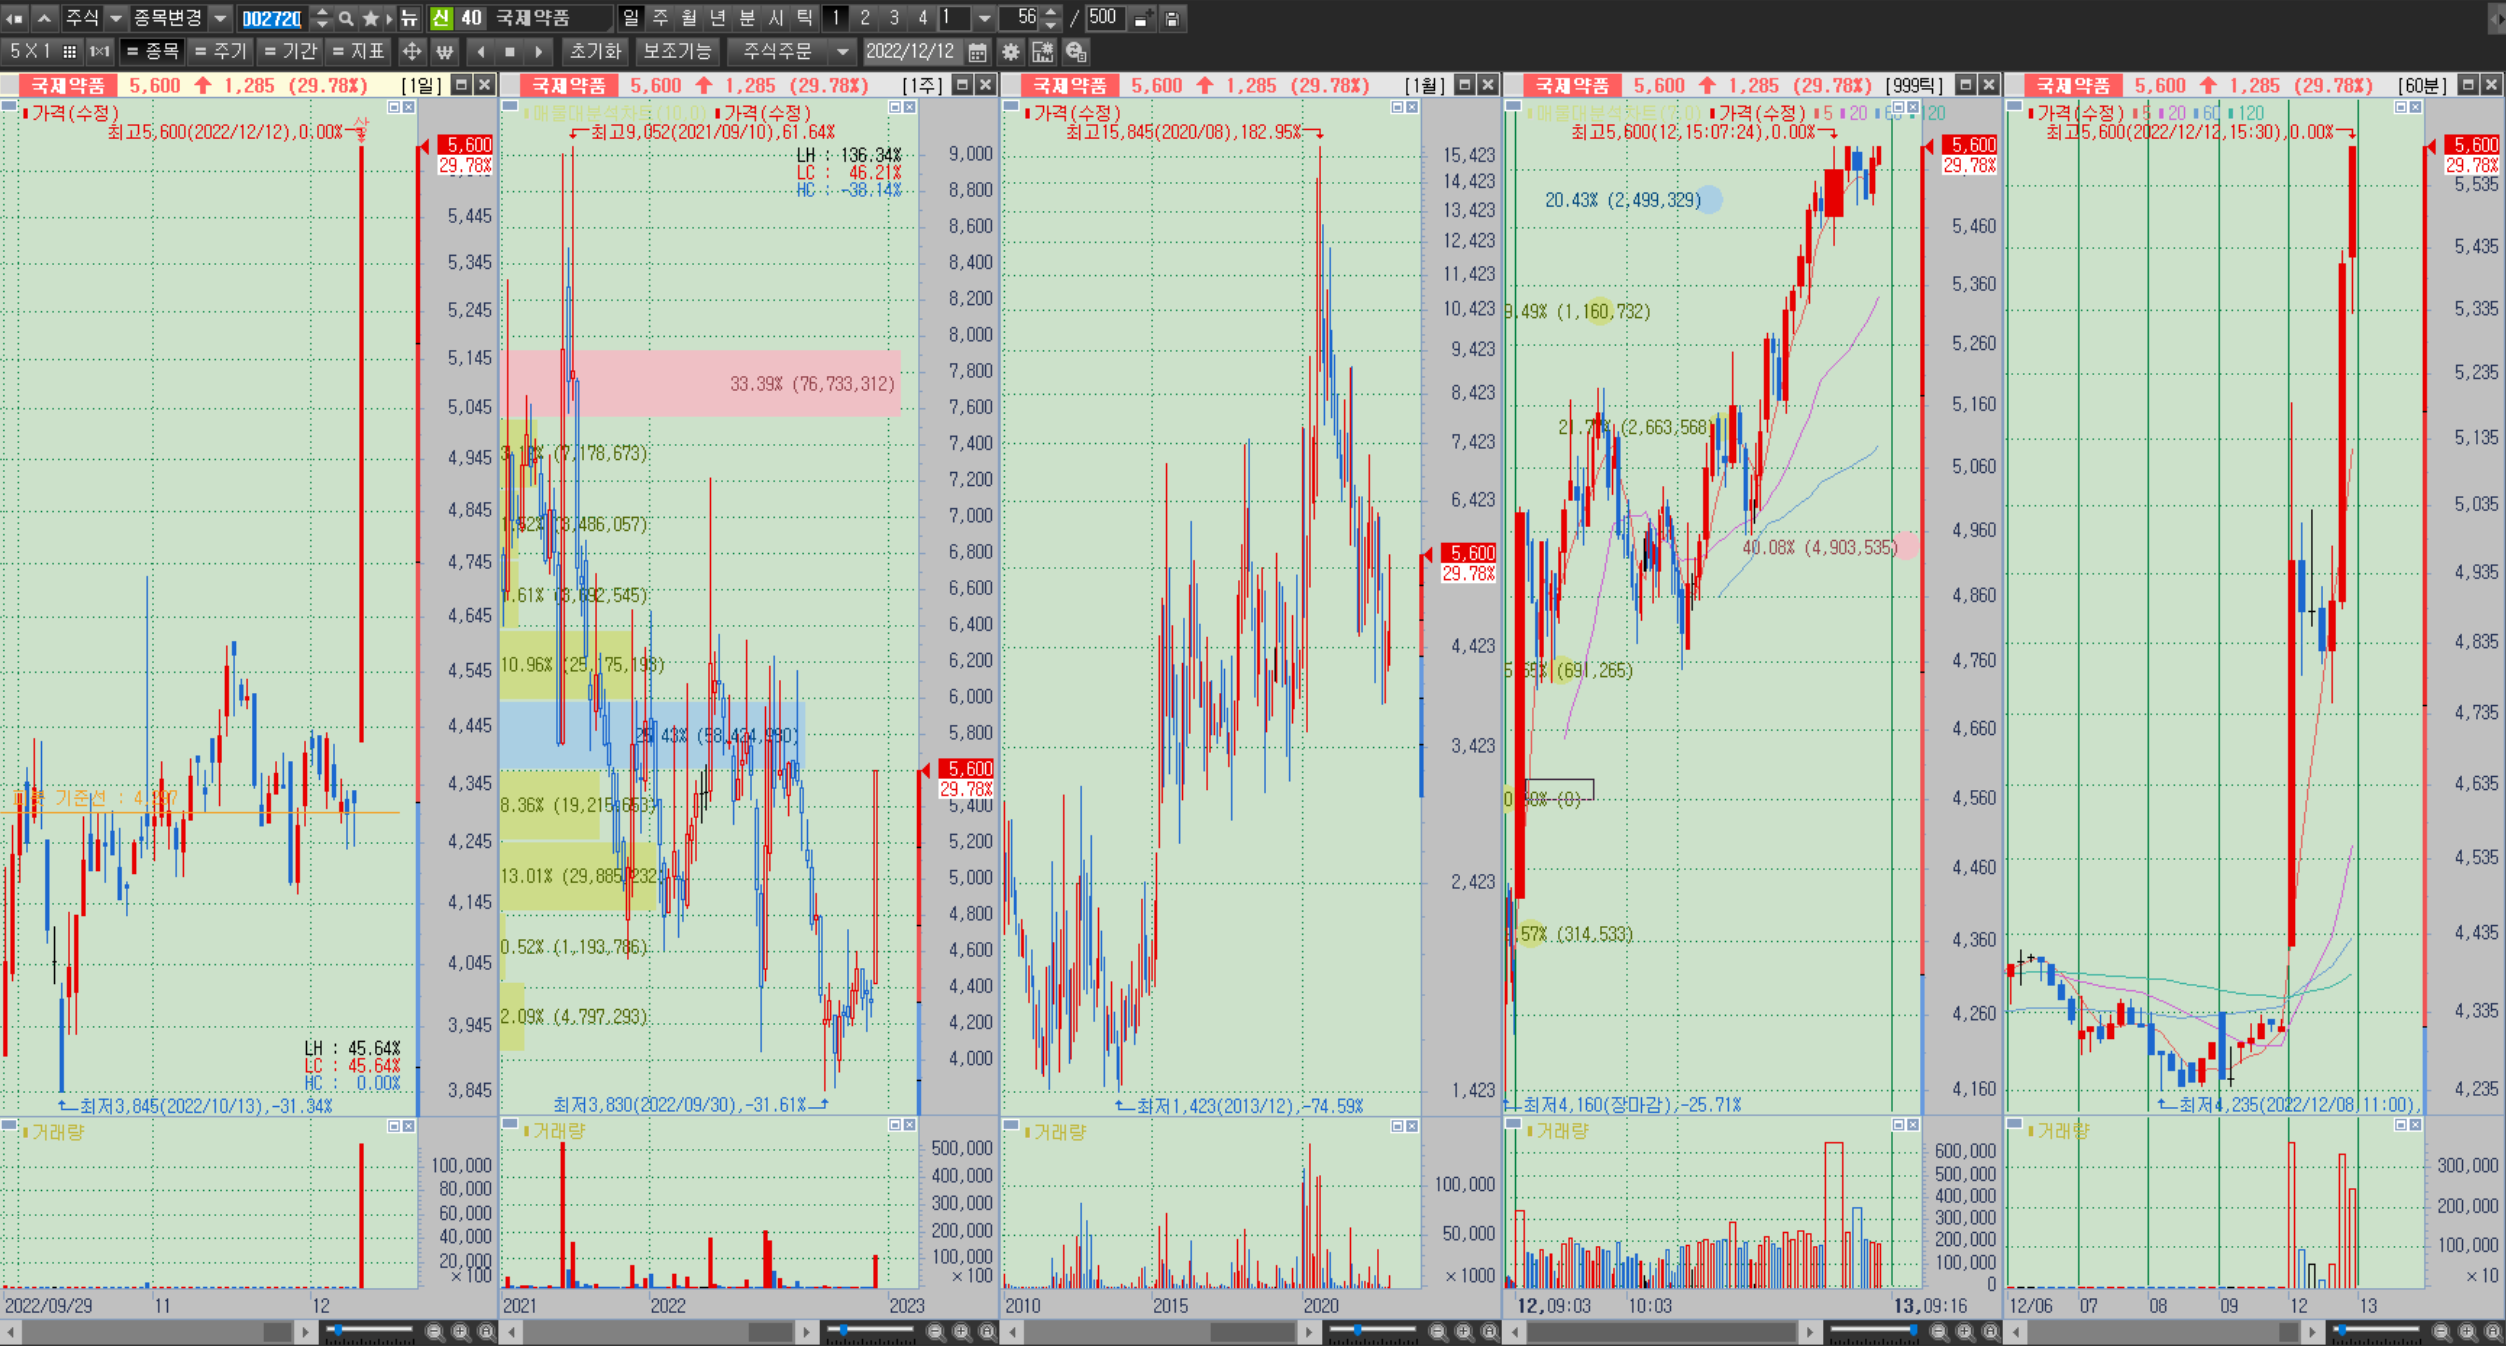Click the stock search magnifier icon
Image resolution: width=2506 pixels, height=1346 pixels.
(x=346, y=18)
